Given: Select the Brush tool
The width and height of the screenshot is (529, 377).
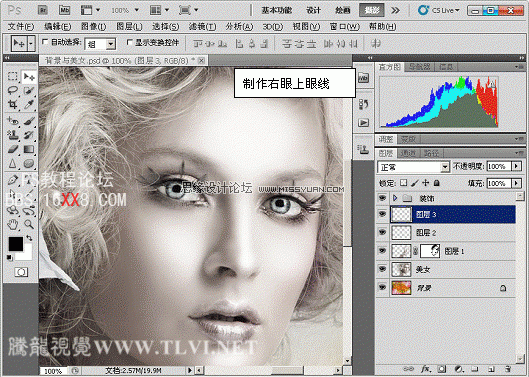Looking at the screenshot, I should coord(29,120).
